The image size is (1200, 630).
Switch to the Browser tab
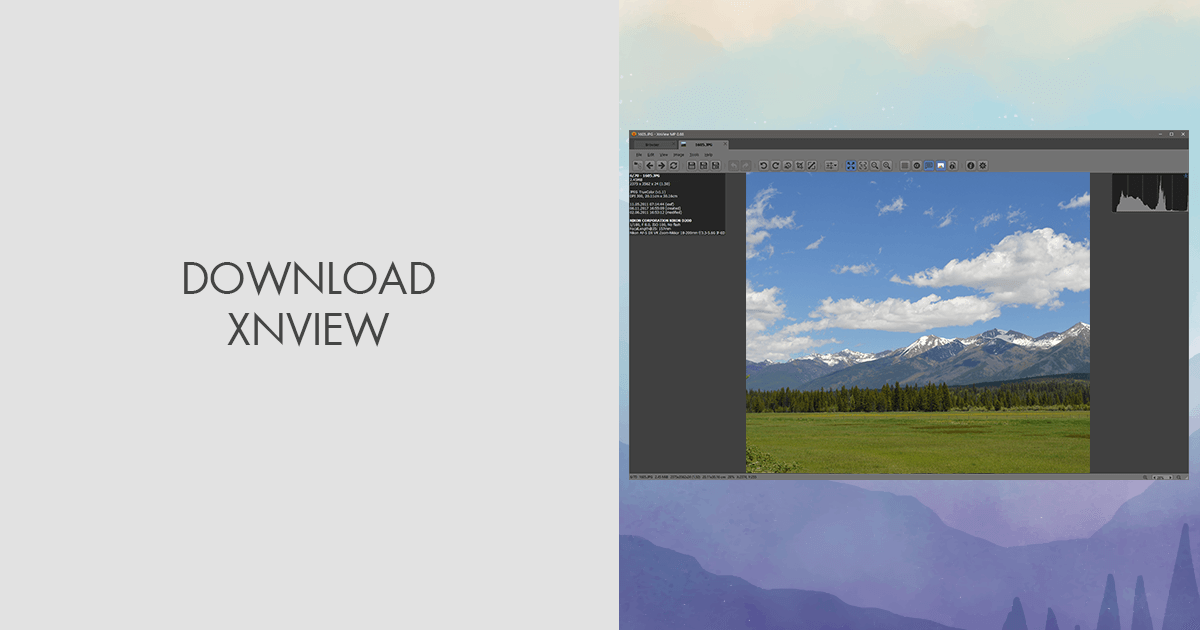pos(652,144)
